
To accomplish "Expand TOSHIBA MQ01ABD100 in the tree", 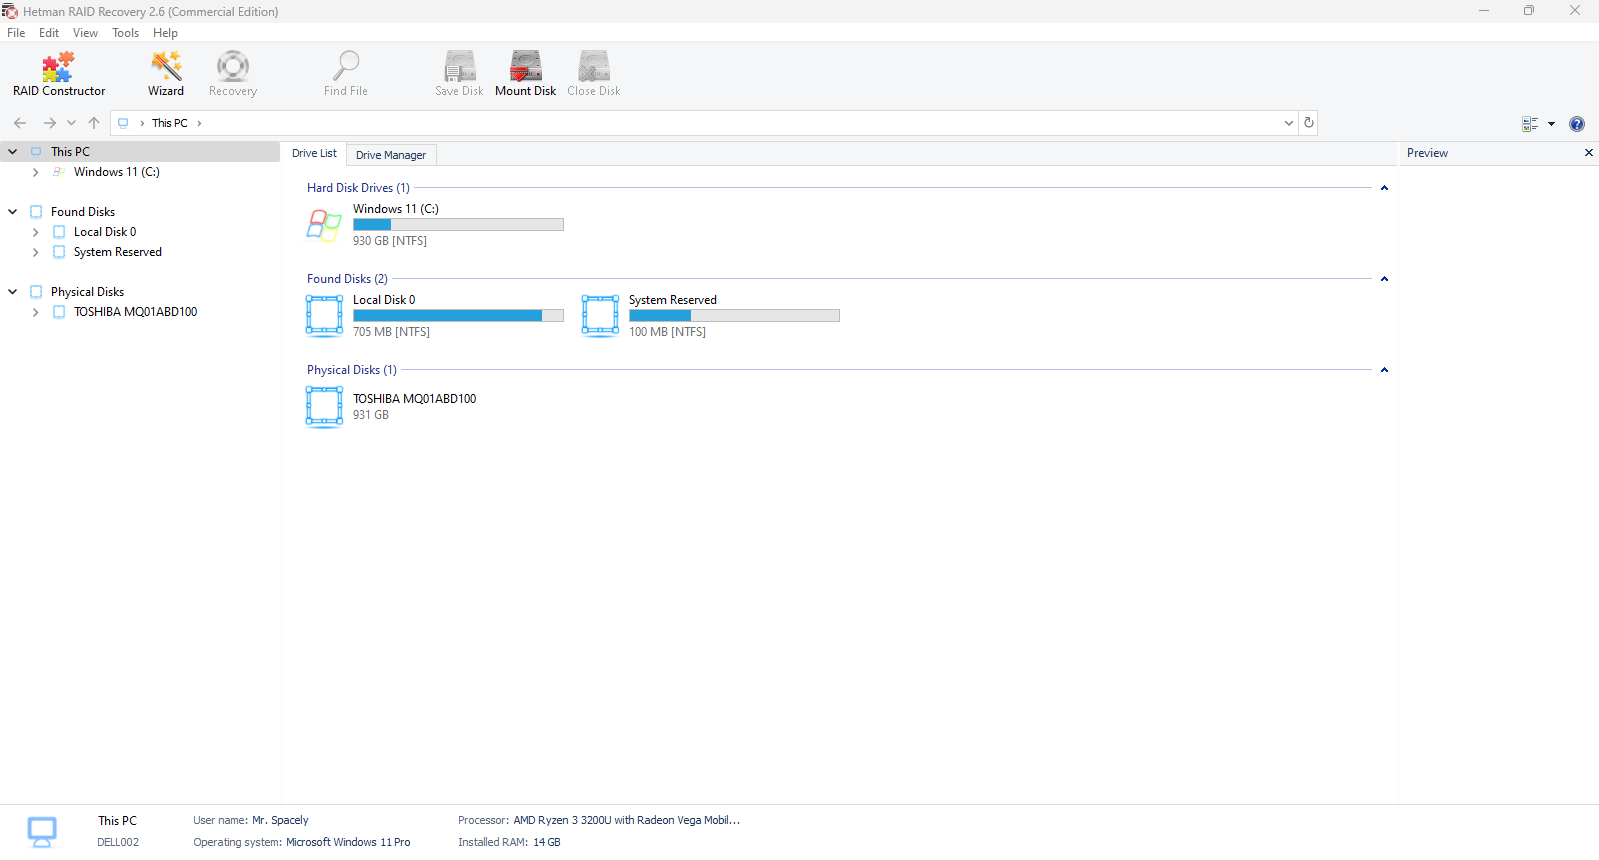I will (x=35, y=312).
